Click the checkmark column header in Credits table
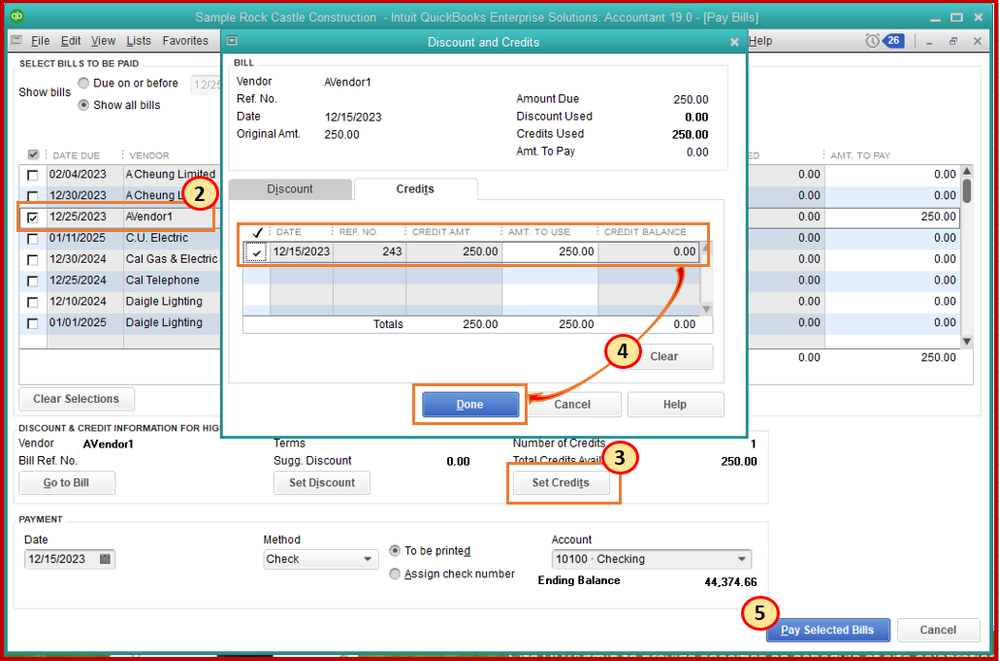This screenshot has width=999, height=661. click(x=257, y=232)
